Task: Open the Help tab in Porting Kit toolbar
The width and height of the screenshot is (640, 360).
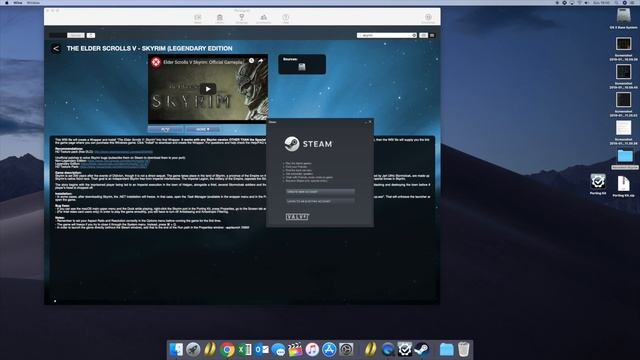Action: pyautogui.click(x=286, y=18)
